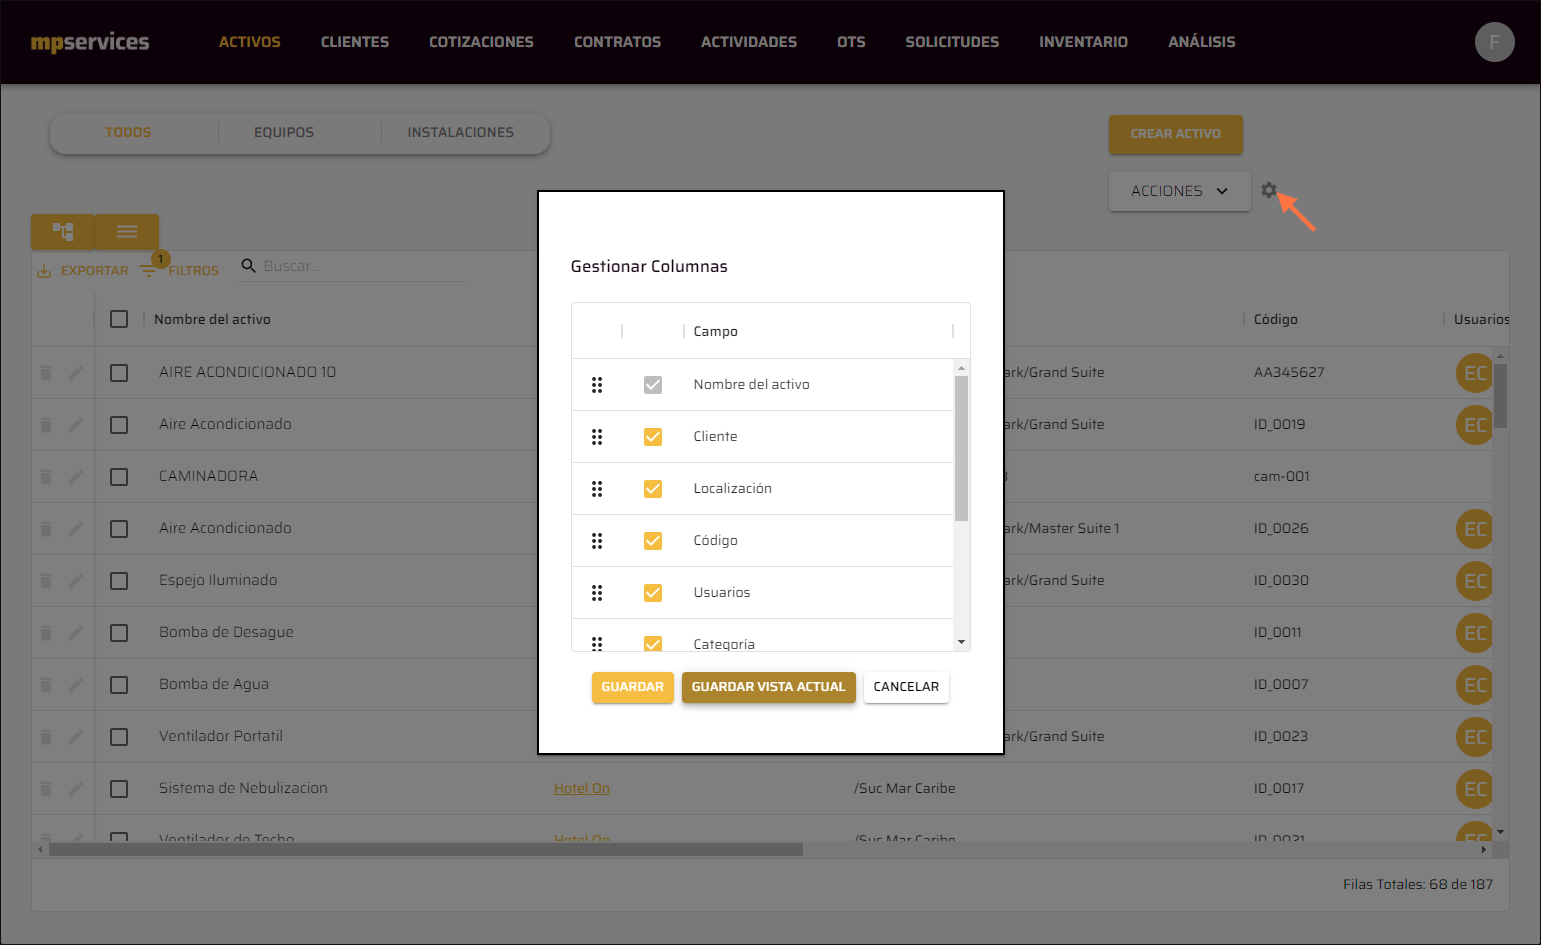User badge EC in ID_0026 row

(x=1474, y=529)
